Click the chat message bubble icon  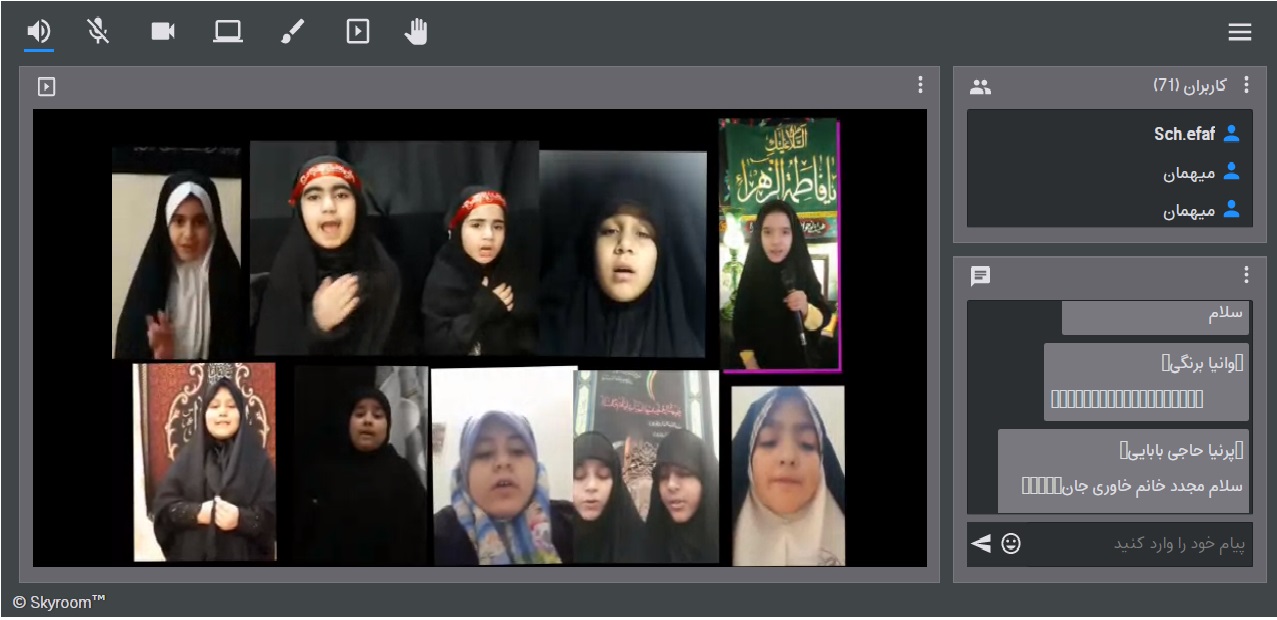click(980, 275)
